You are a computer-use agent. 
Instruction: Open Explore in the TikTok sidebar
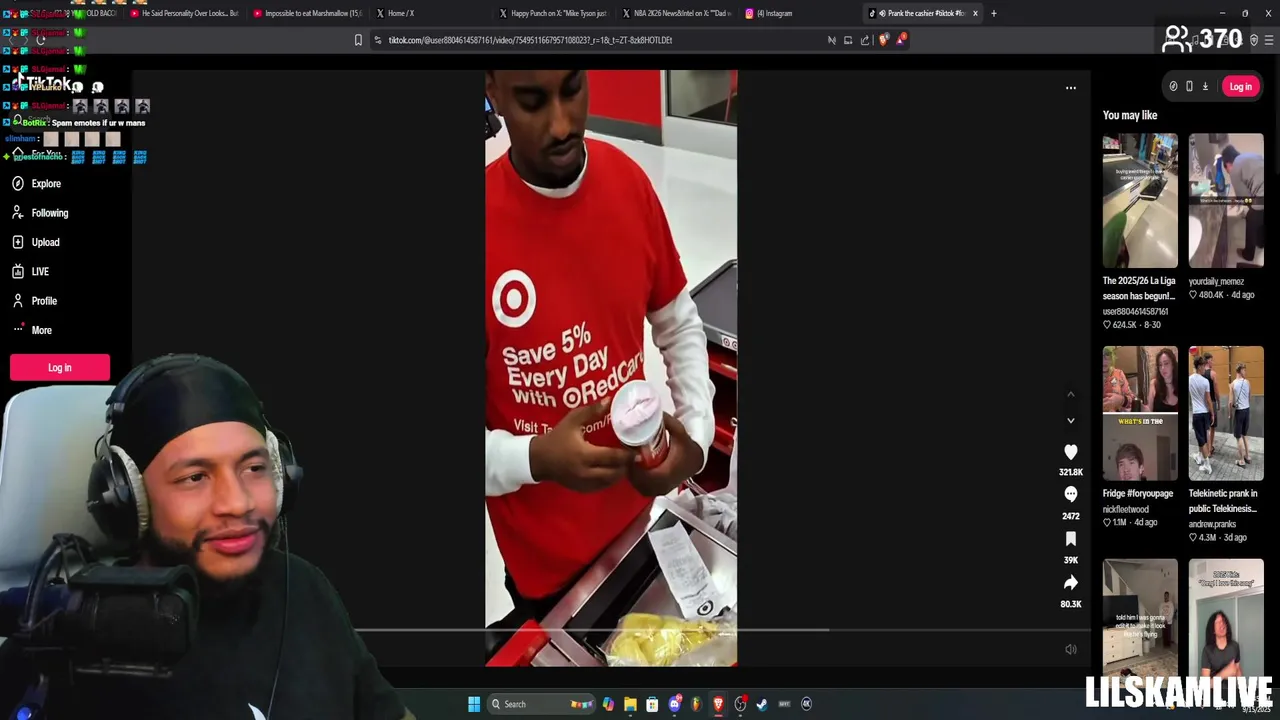coord(46,184)
